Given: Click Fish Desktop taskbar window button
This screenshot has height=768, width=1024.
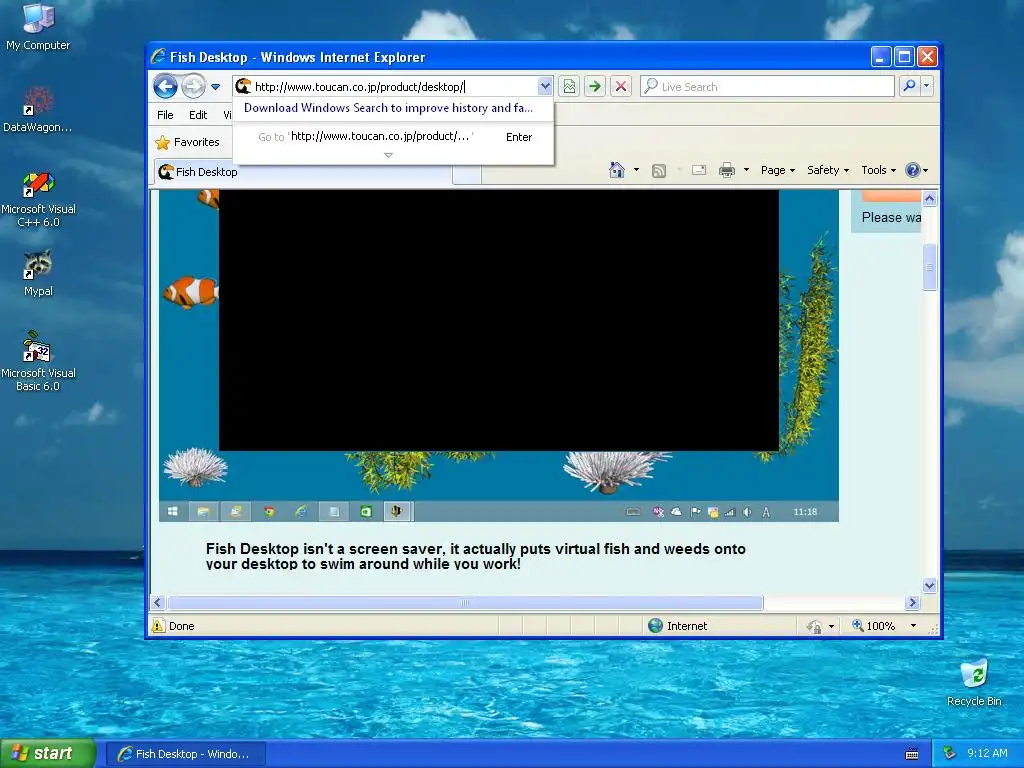Looking at the screenshot, I should (x=185, y=754).
